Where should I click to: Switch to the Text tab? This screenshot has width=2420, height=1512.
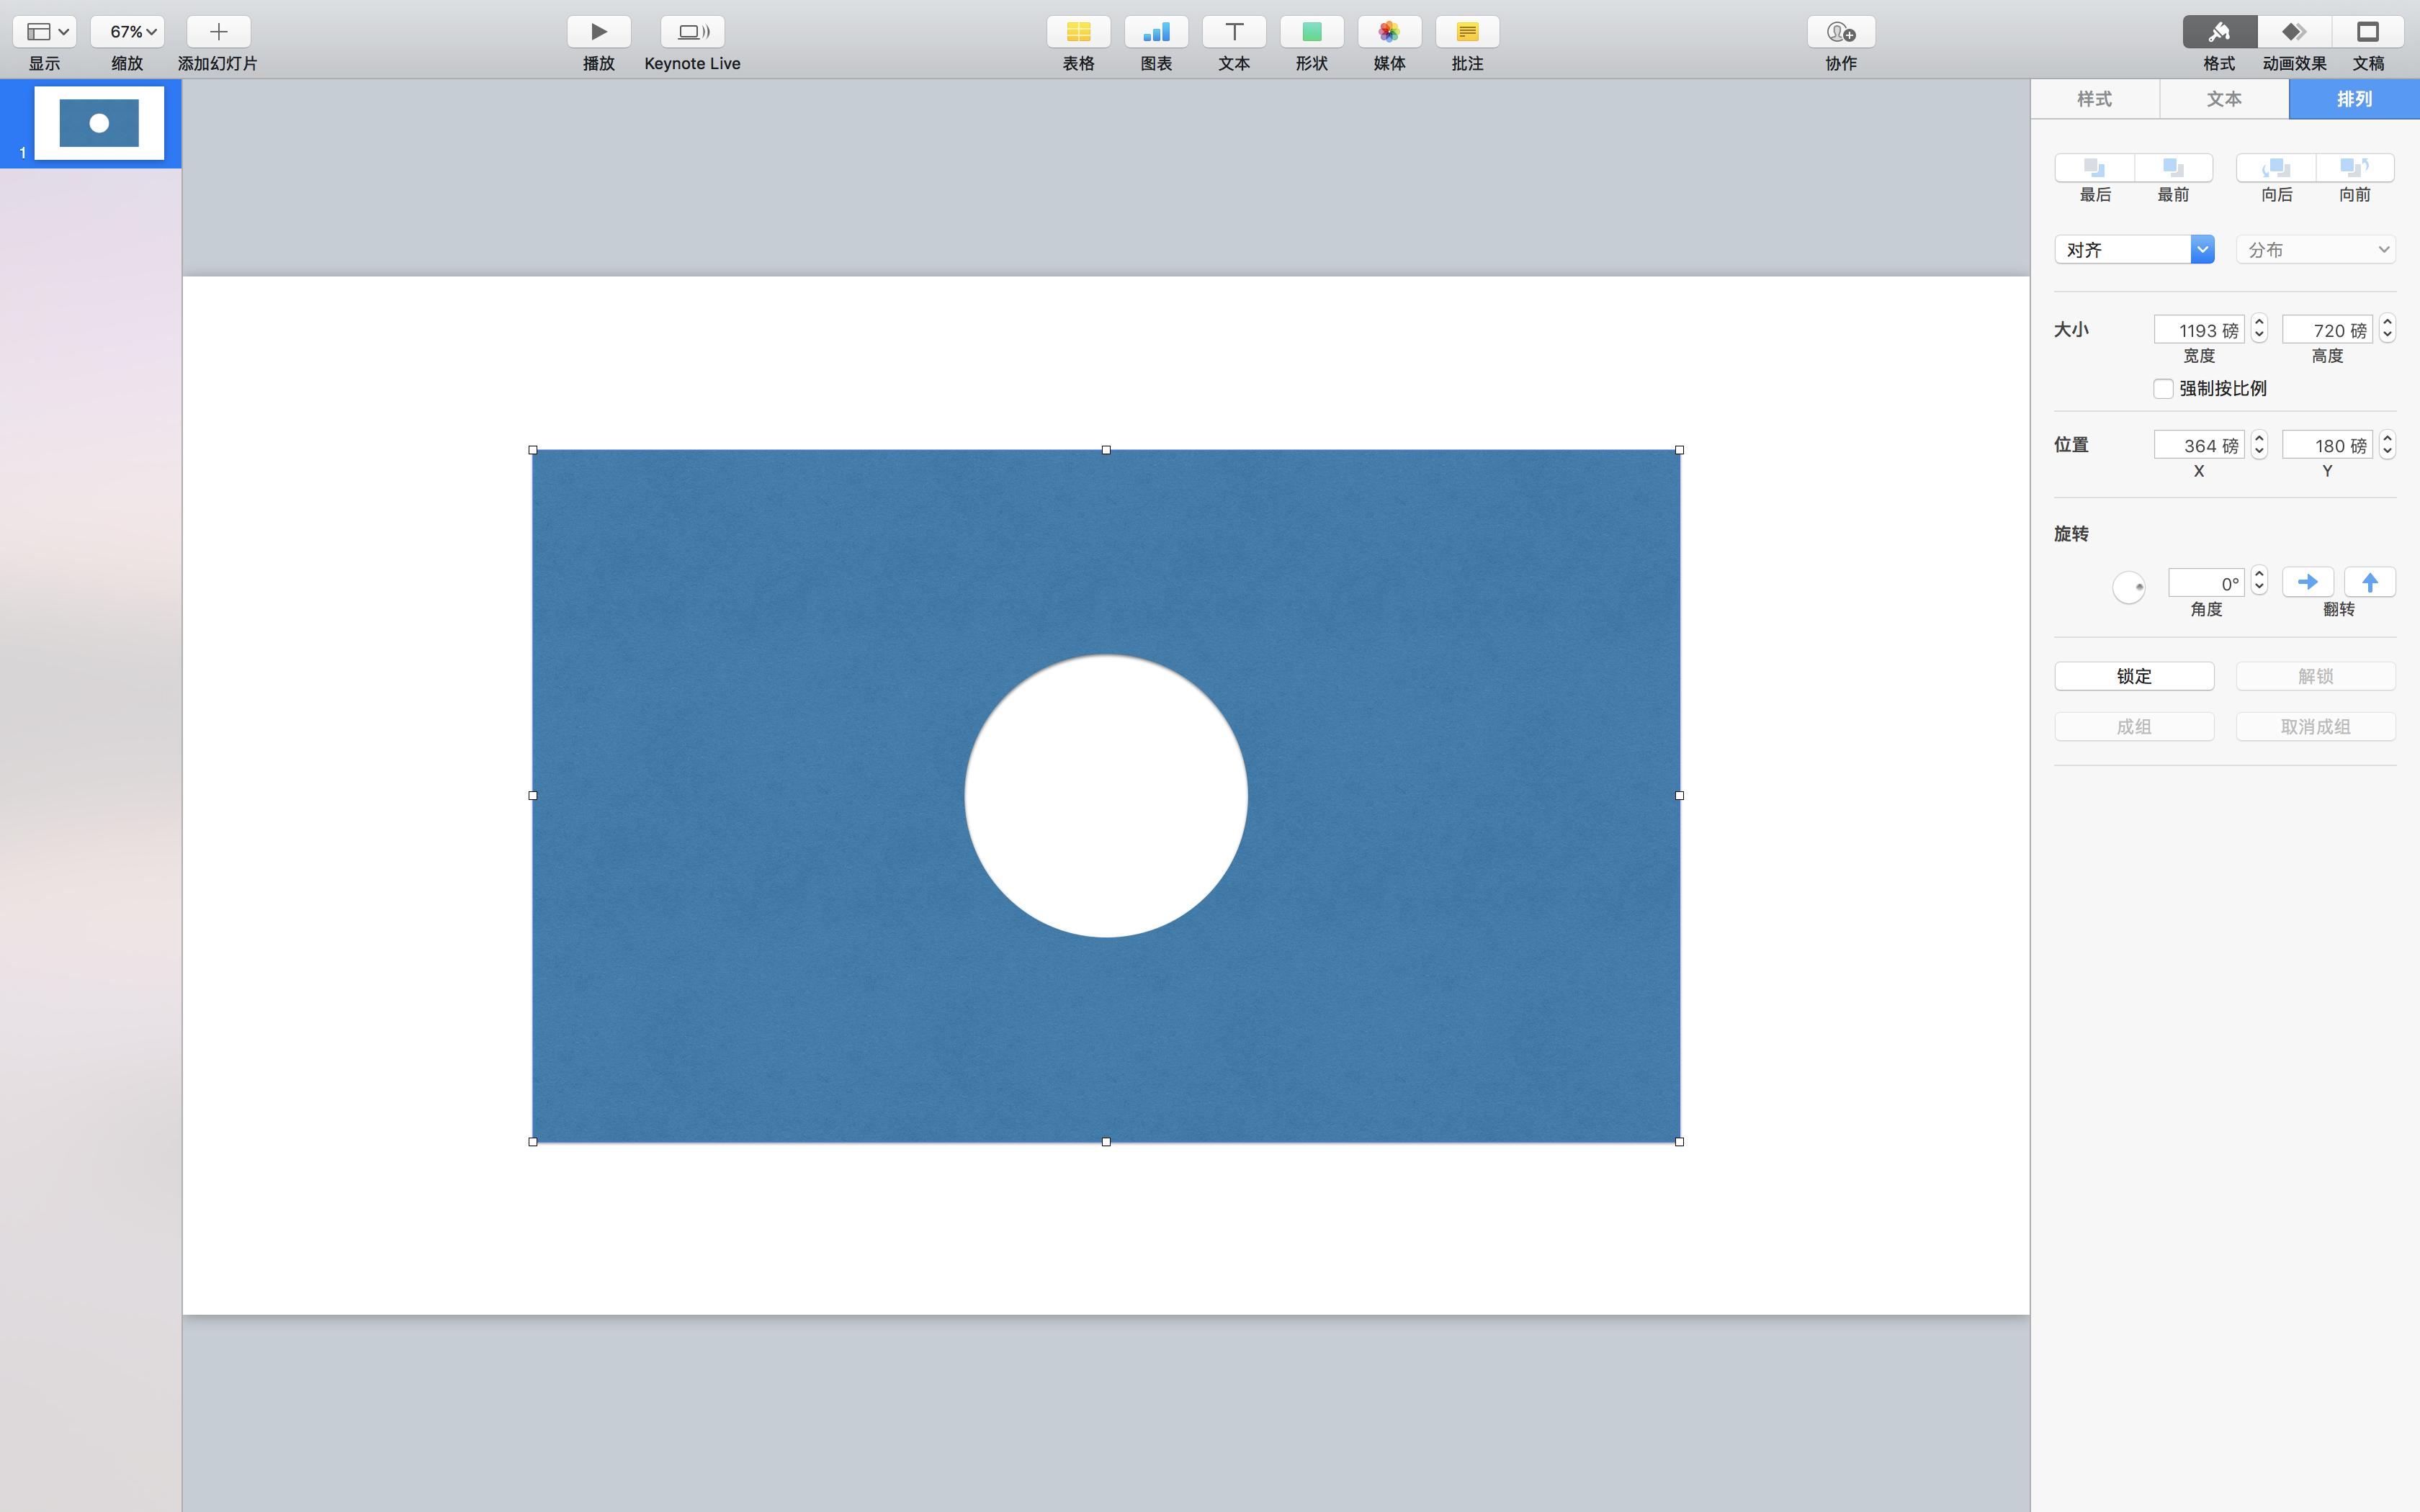(x=2224, y=99)
